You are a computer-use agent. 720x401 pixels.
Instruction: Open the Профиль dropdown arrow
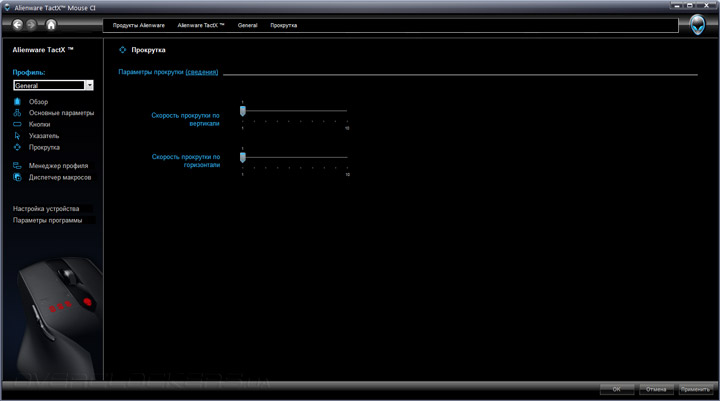pyautogui.click(x=89, y=85)
